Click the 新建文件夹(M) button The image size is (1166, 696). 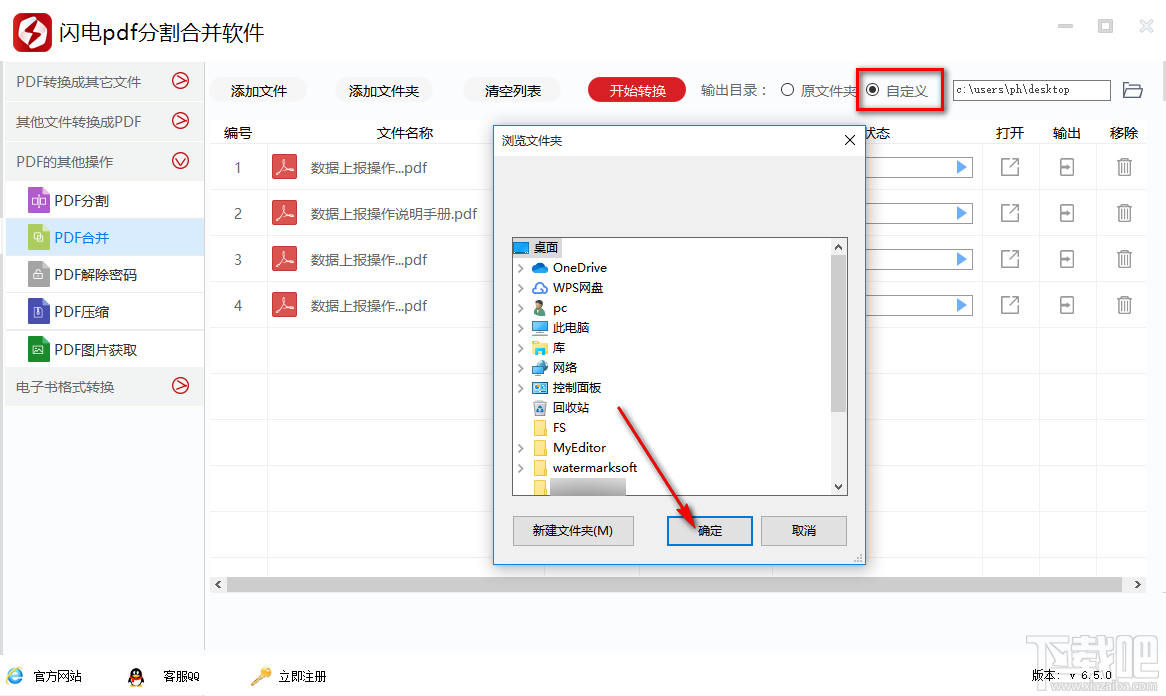573,531
